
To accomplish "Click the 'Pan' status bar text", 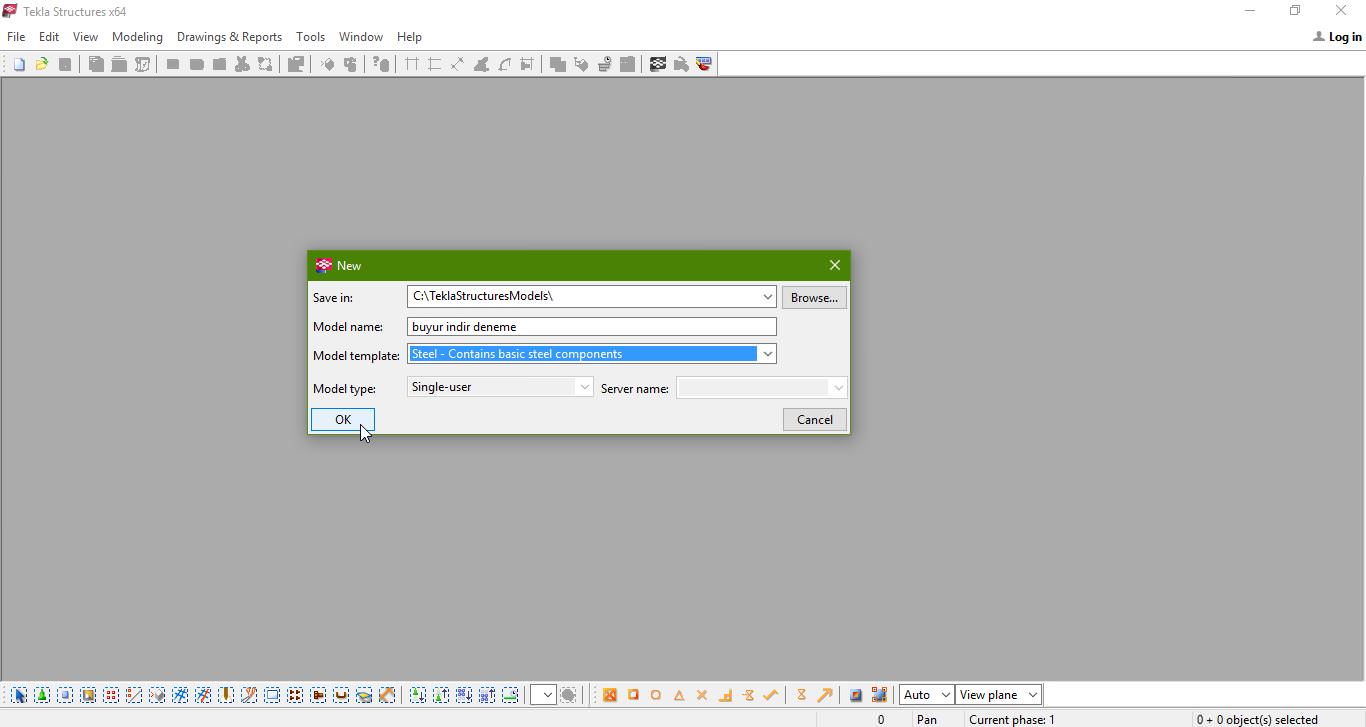I will click(x=927, y=719).
